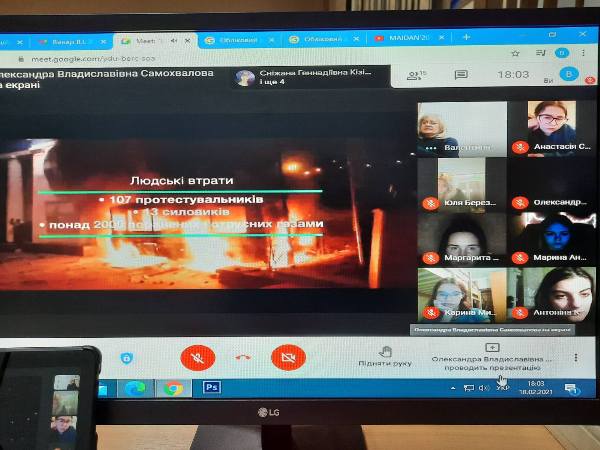Close the Вакар В.І. browser tab
The image size is (600, 450).
coord(103,42)
